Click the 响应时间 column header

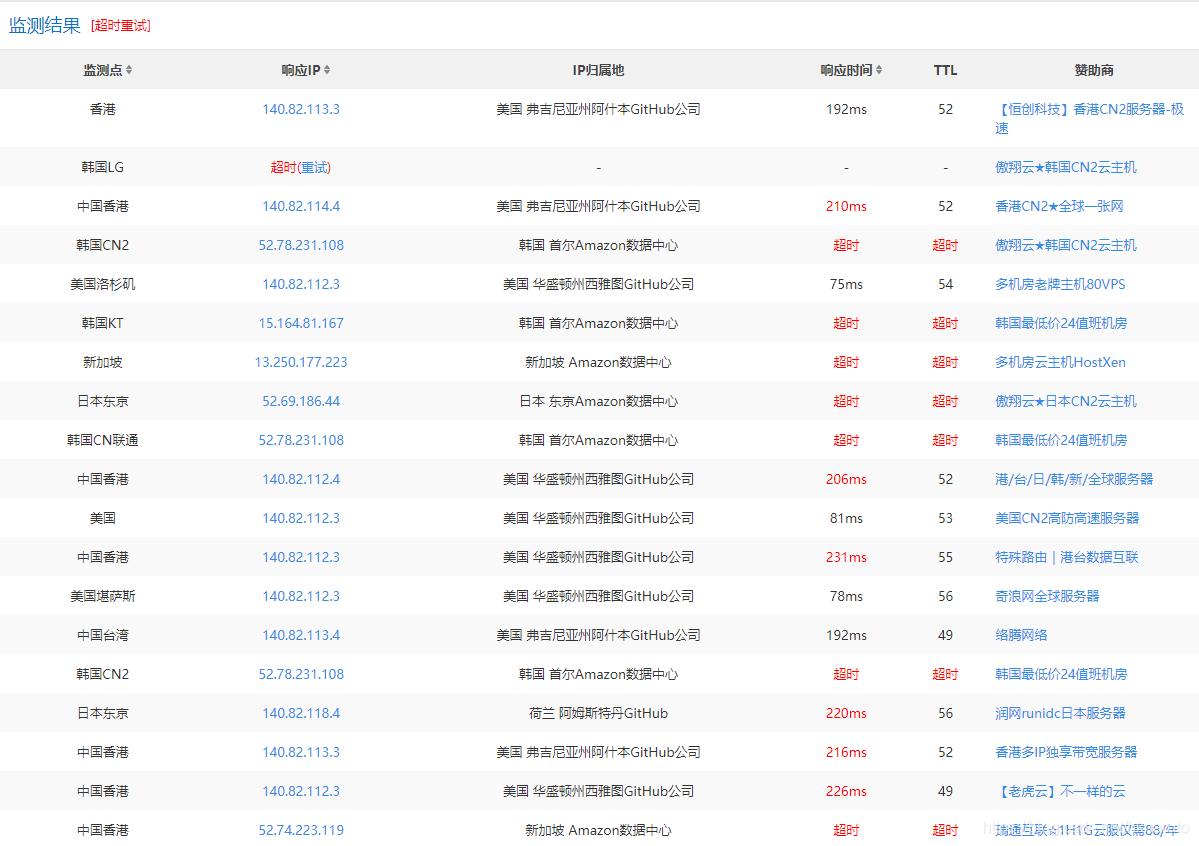click(846, 70)
